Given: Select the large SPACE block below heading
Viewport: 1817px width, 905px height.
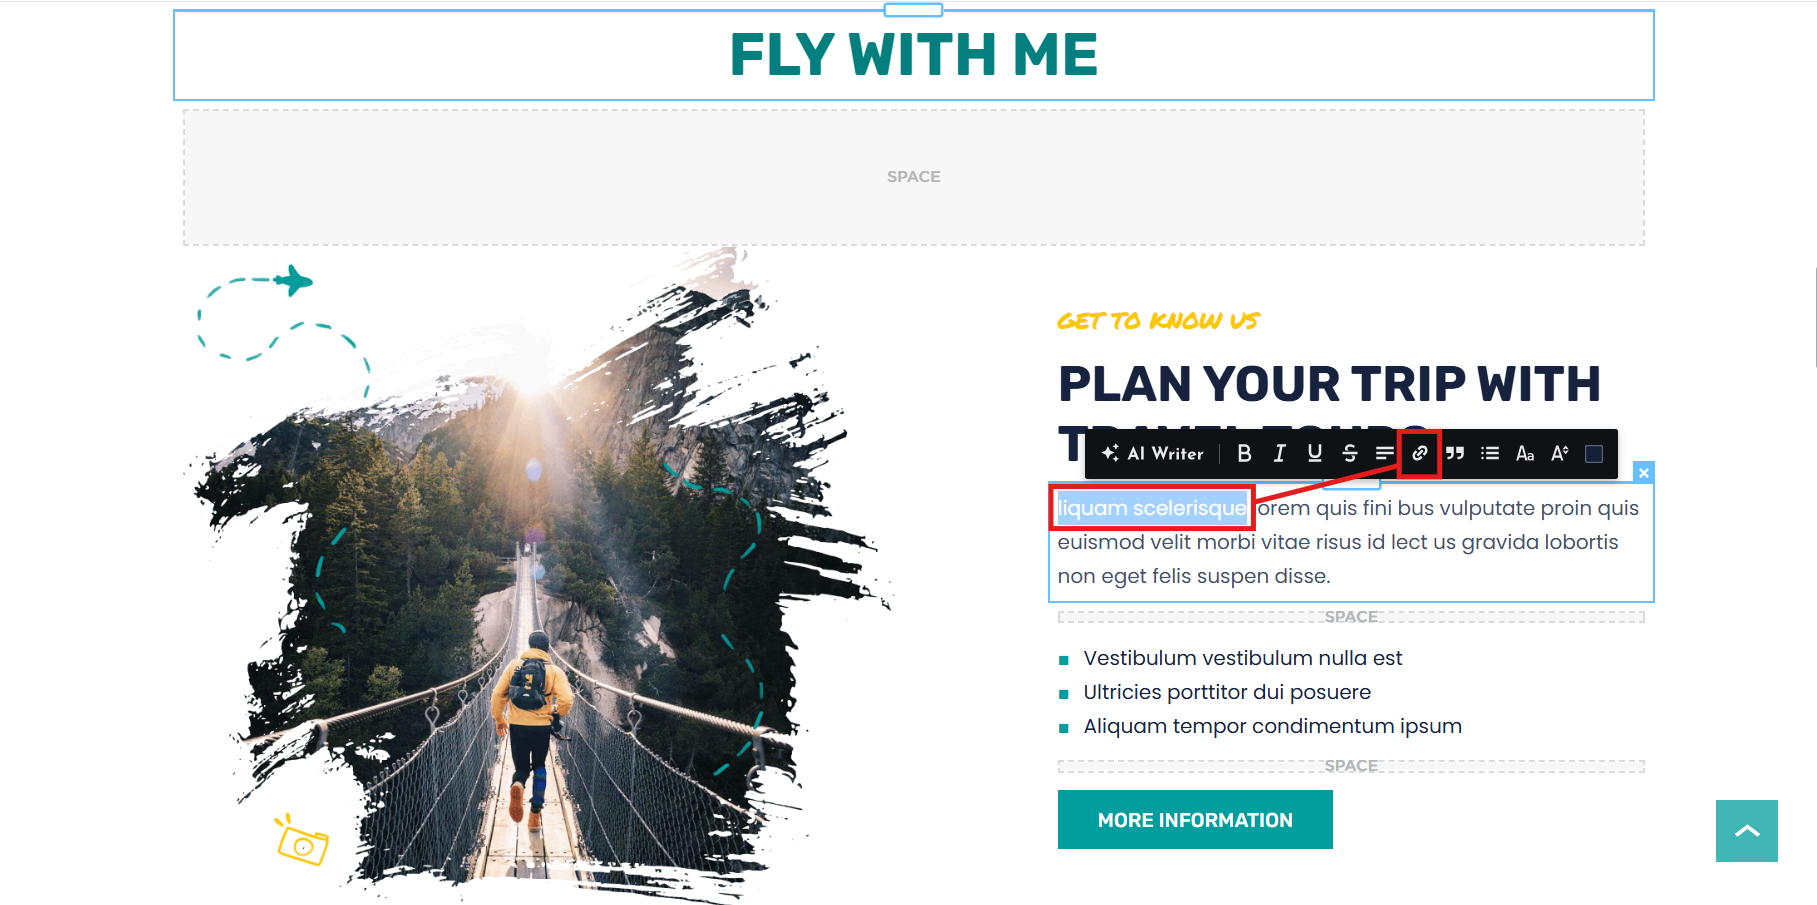Looking at the screenshot, I should (x=914, y=177).
